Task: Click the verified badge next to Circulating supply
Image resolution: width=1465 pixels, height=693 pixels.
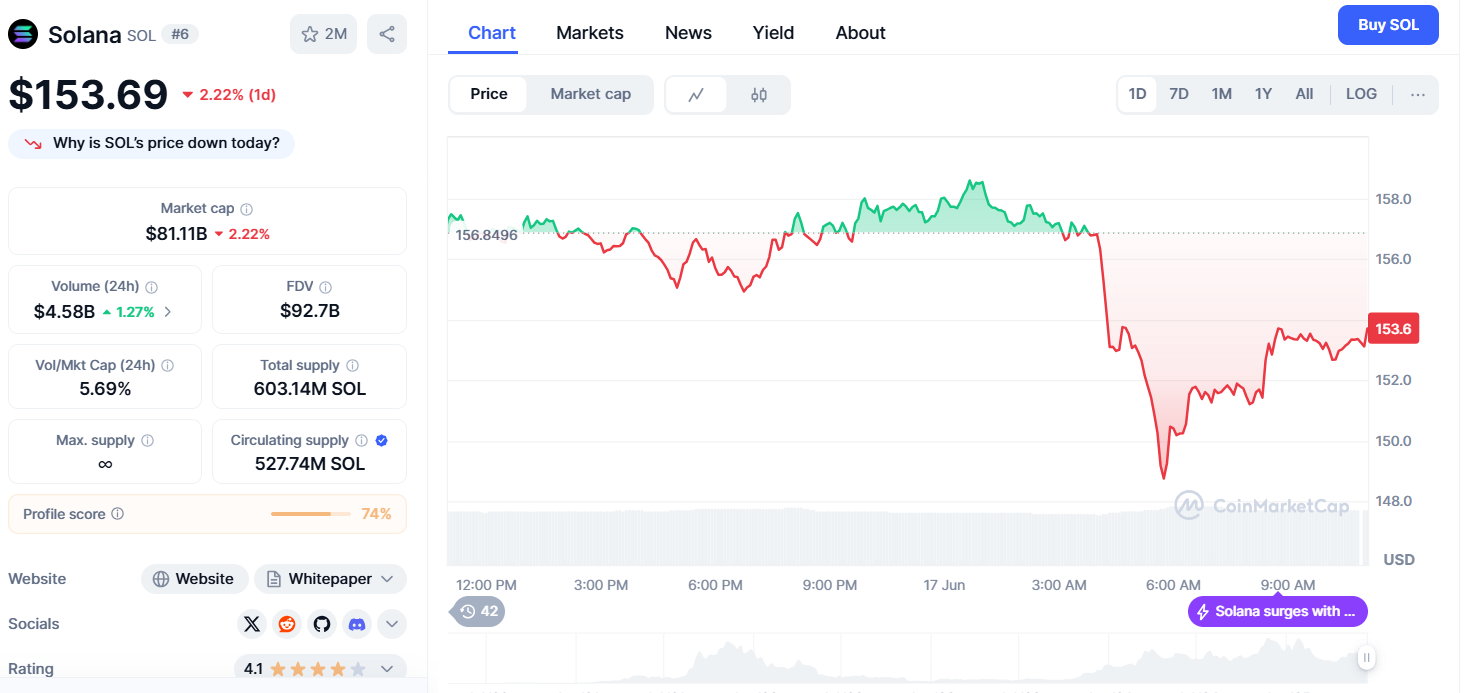Action: tap(382, 441)
